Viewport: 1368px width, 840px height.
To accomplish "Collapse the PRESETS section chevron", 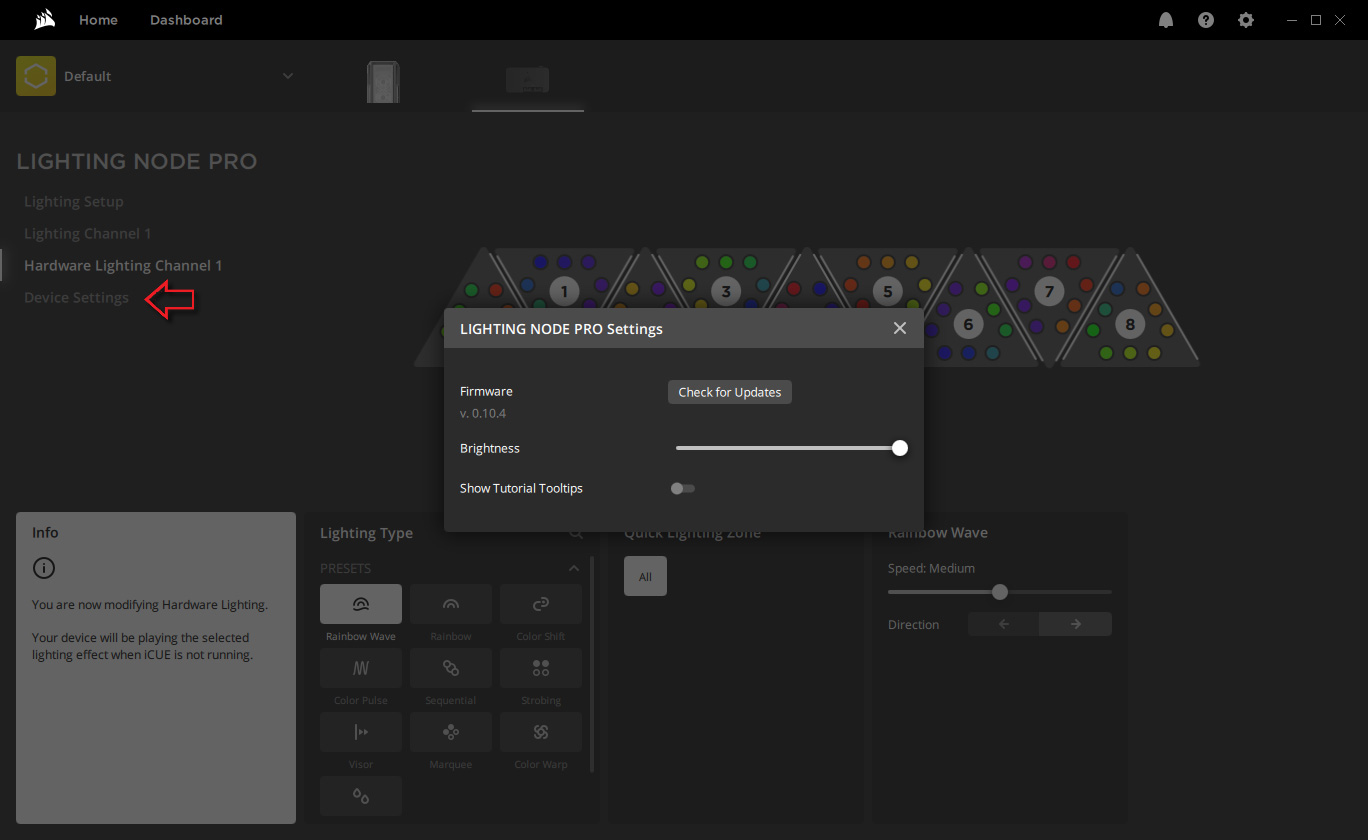I will (x=574, y=568).
